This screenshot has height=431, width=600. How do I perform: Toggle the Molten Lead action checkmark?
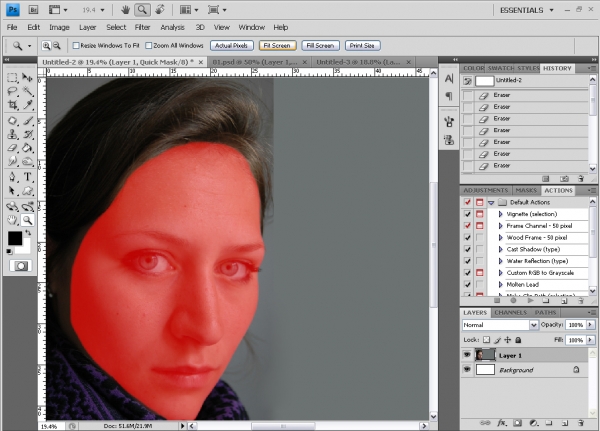tap(467, 284)
